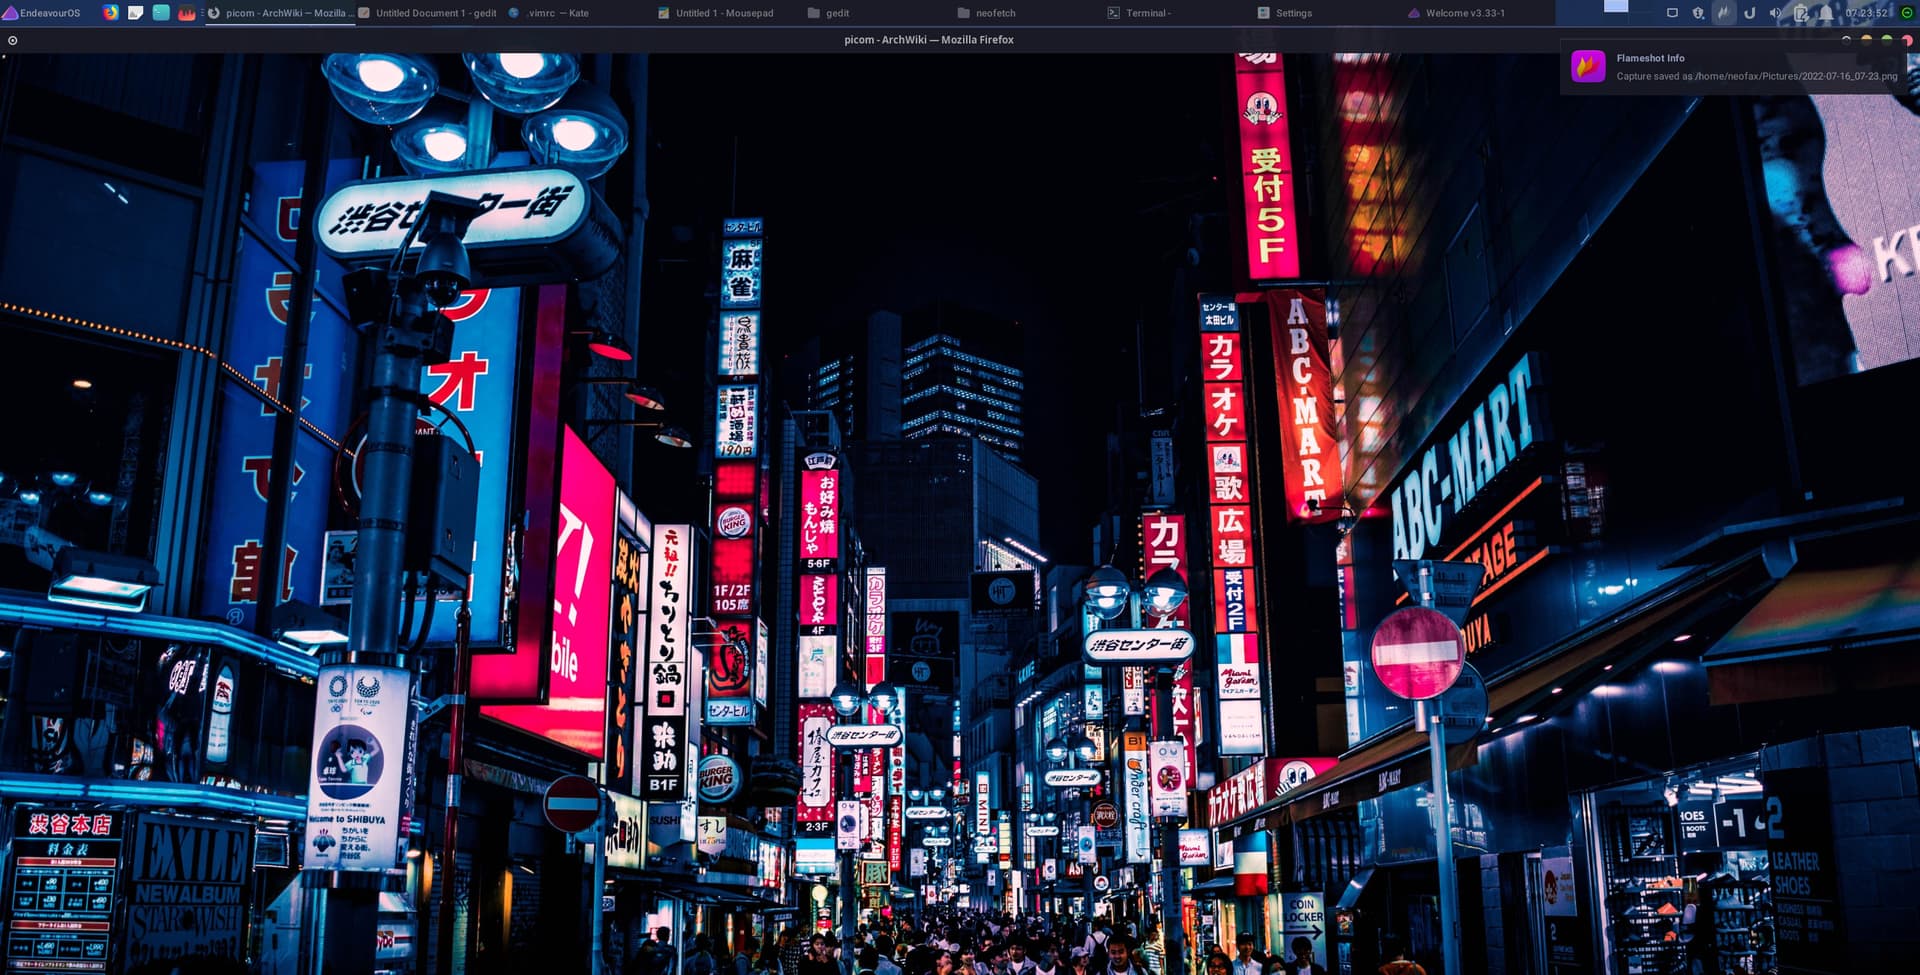Viewport: 1920px width, 975px height.
Task: Launch the teal terminal panel launcher
Action: pos(160,13)
